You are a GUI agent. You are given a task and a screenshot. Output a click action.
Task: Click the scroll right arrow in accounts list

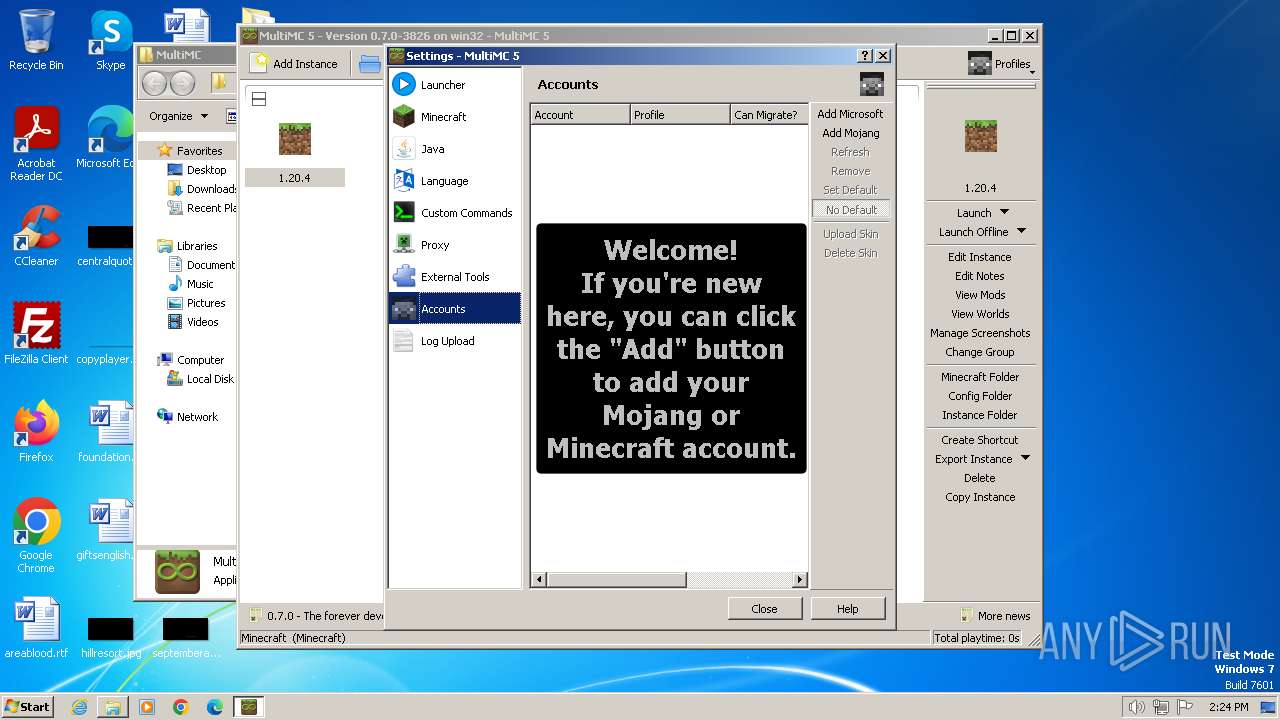tap(799, 579)
